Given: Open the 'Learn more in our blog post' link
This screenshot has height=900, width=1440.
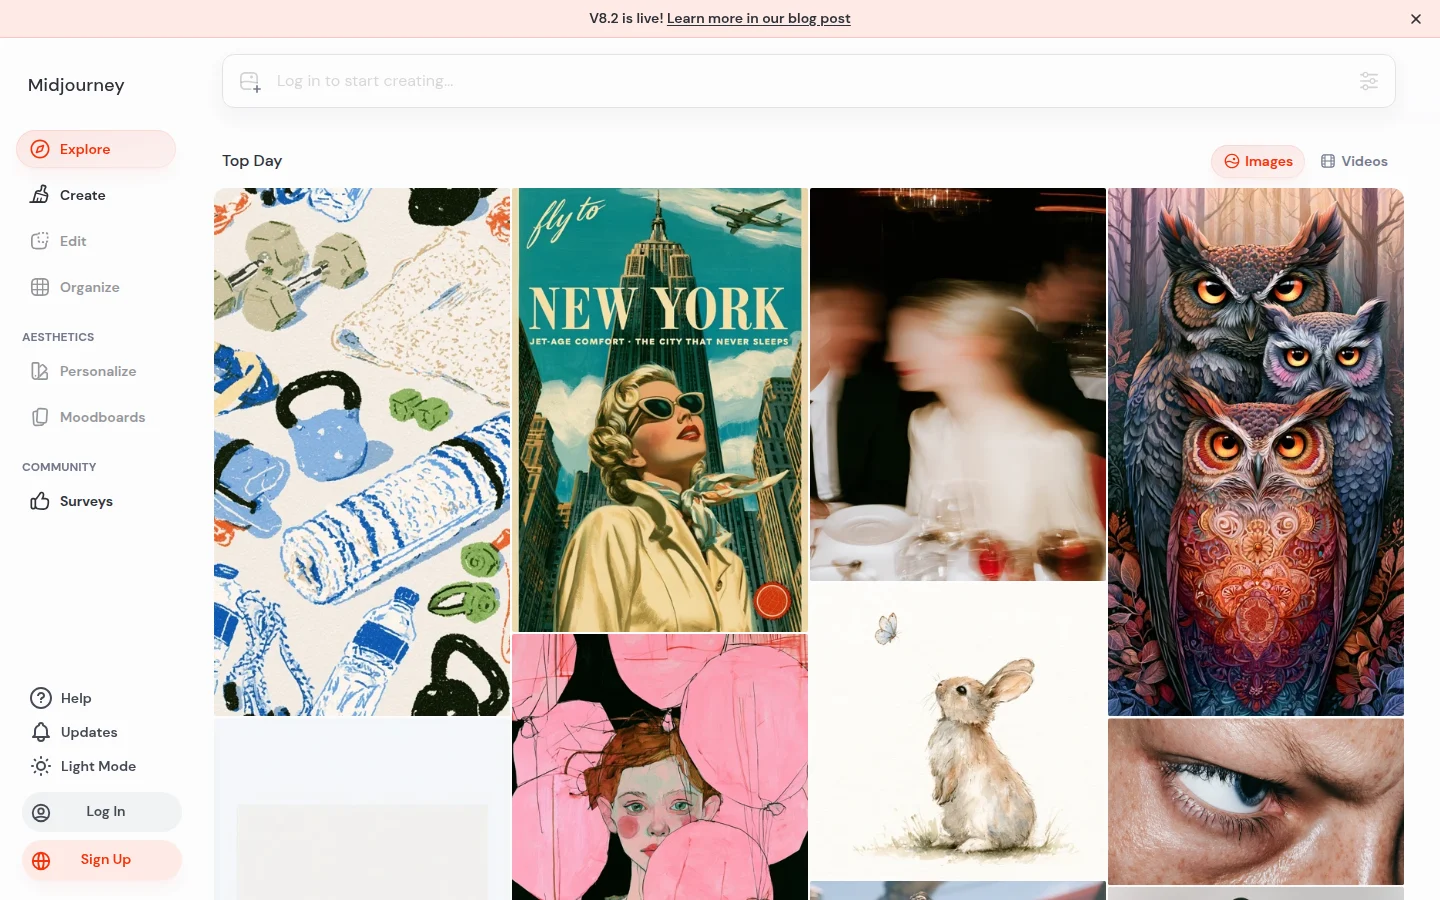Looking at the screenshot, I should [759, 18].
